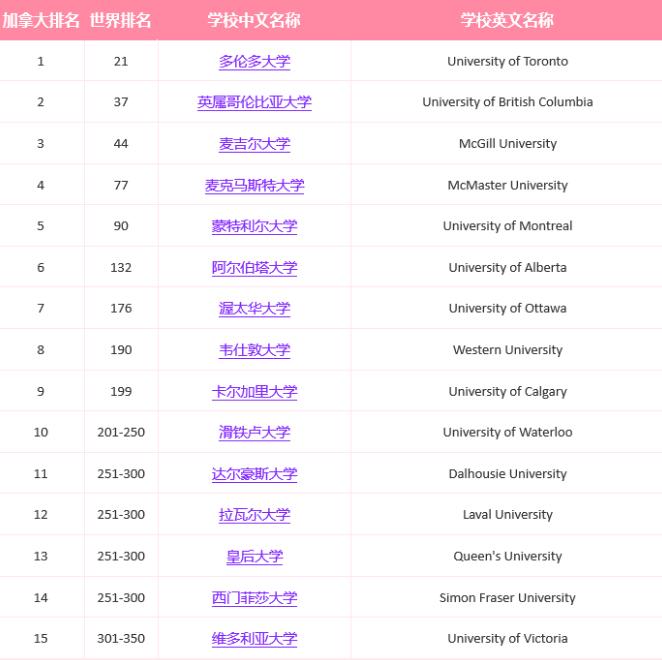Select the Dalhousie University text
The height and width of the screenshot is (660, 662).
point(507,473)
